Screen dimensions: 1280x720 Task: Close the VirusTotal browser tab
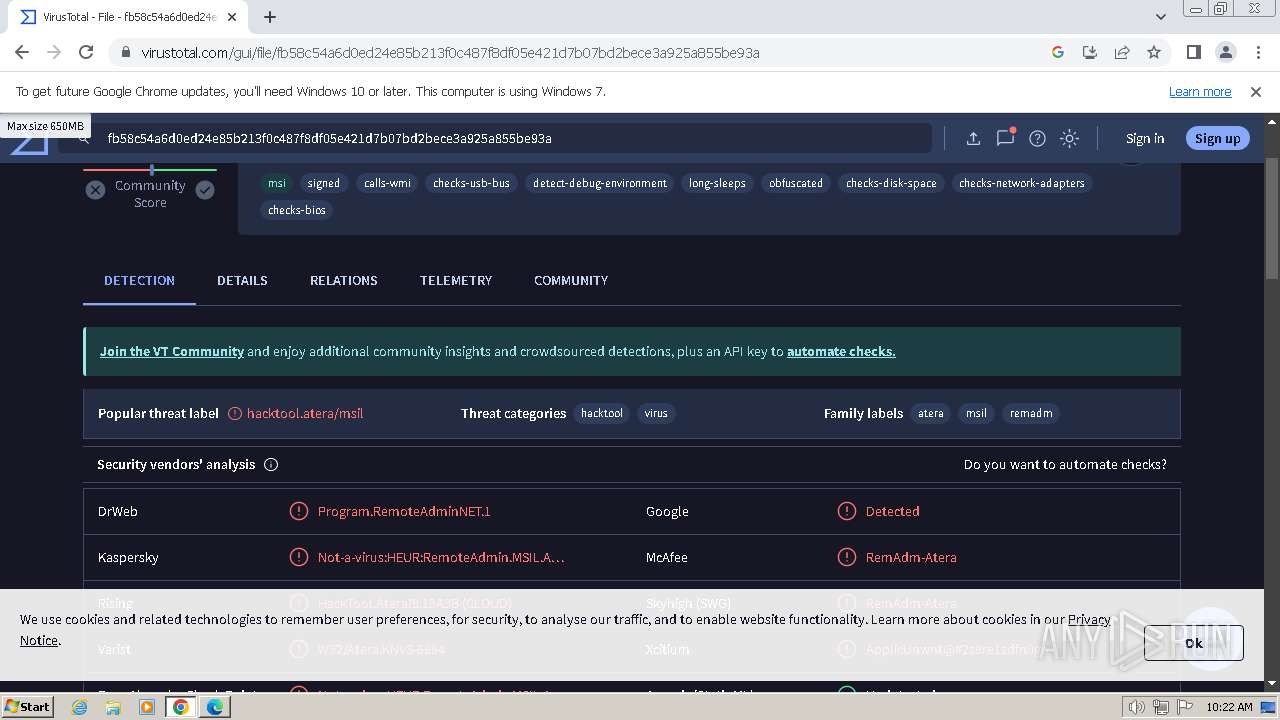tap(233, 17)
